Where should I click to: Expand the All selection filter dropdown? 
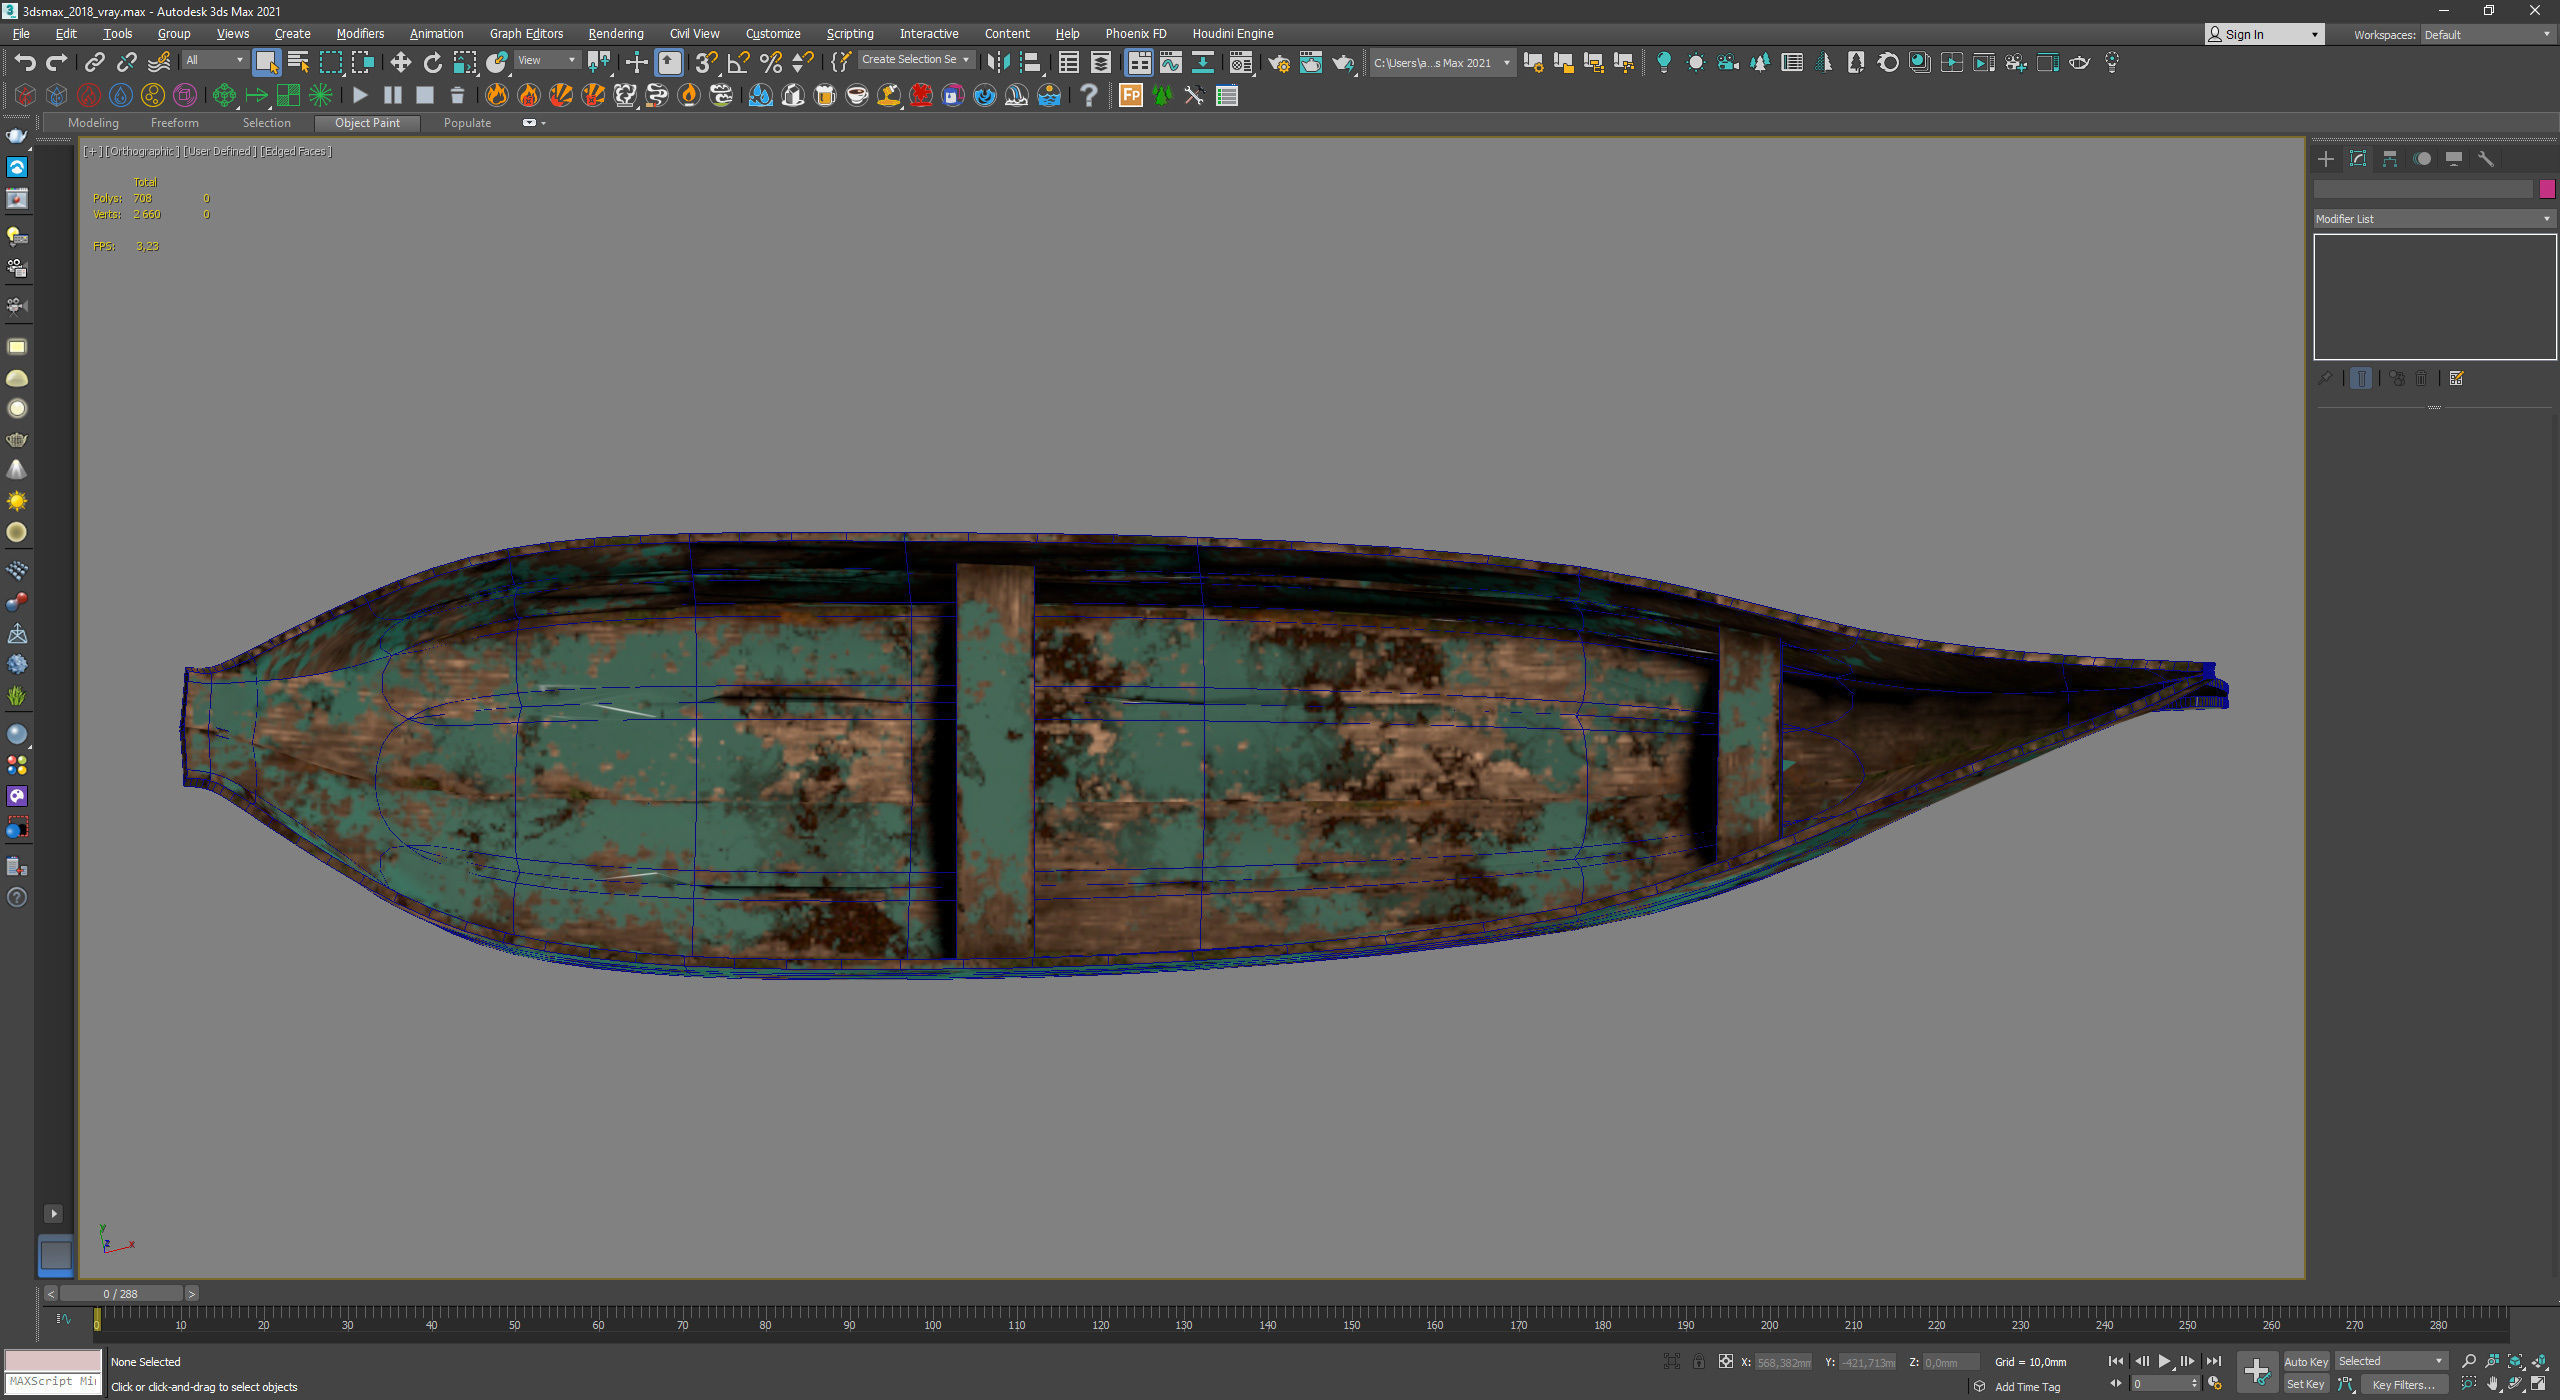[214, 60]
